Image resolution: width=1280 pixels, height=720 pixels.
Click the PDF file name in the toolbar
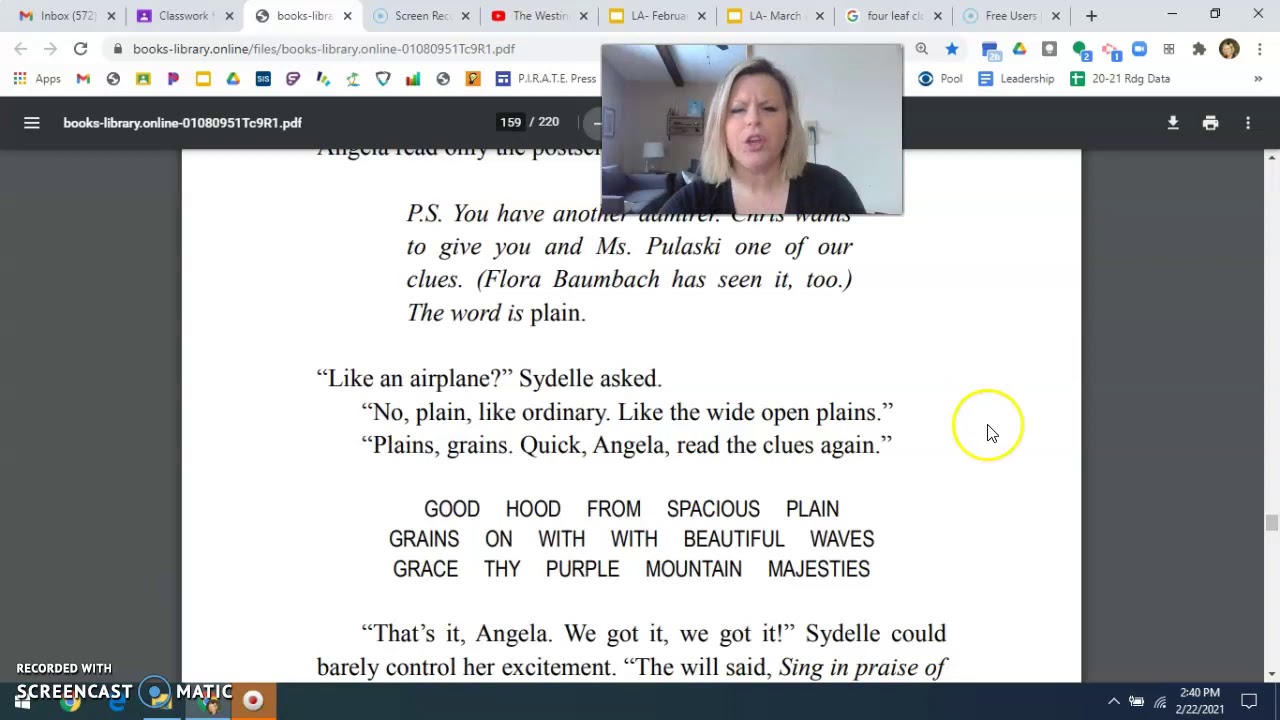click(183, 123)
